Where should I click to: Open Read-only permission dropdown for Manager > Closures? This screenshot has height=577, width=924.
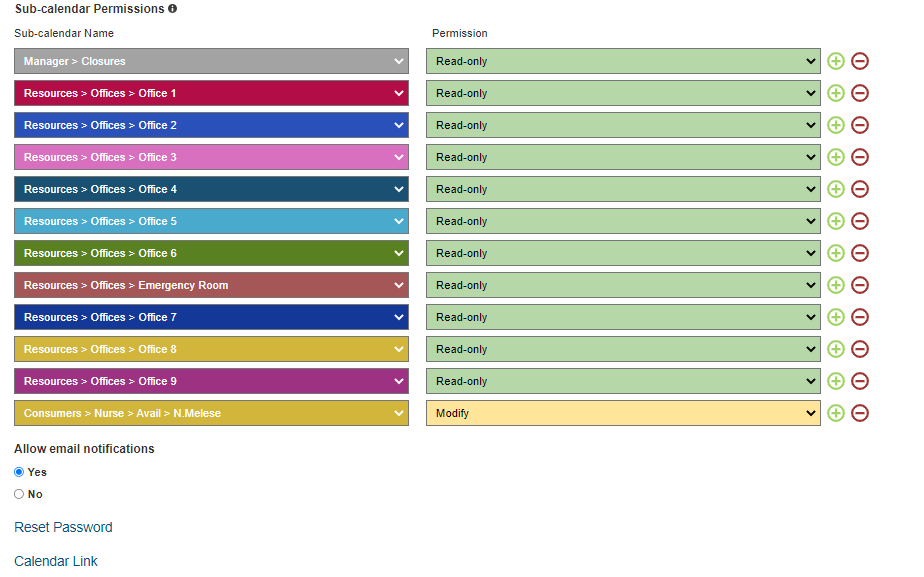point(623,61)
